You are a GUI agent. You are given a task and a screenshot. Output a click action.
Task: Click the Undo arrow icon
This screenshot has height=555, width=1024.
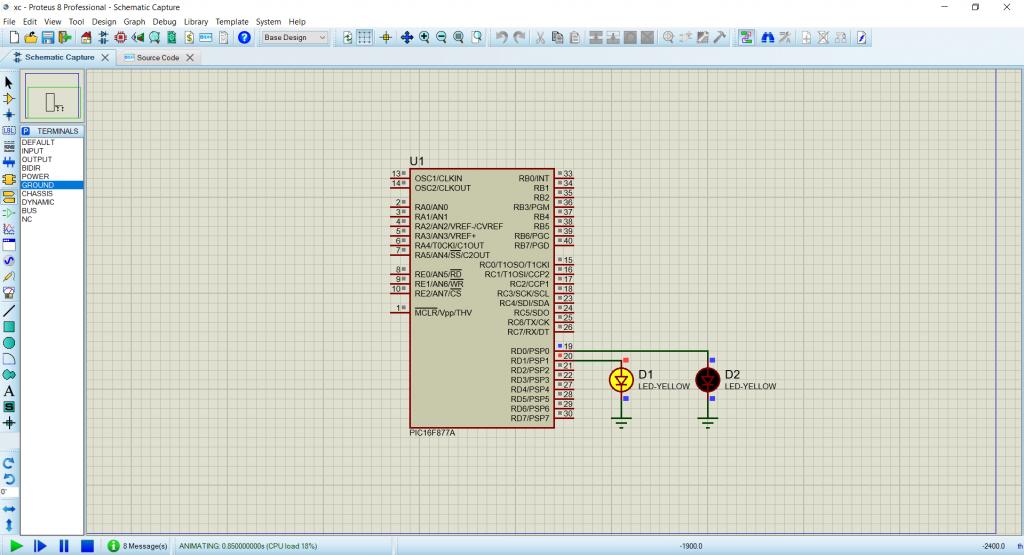[501, 38]
